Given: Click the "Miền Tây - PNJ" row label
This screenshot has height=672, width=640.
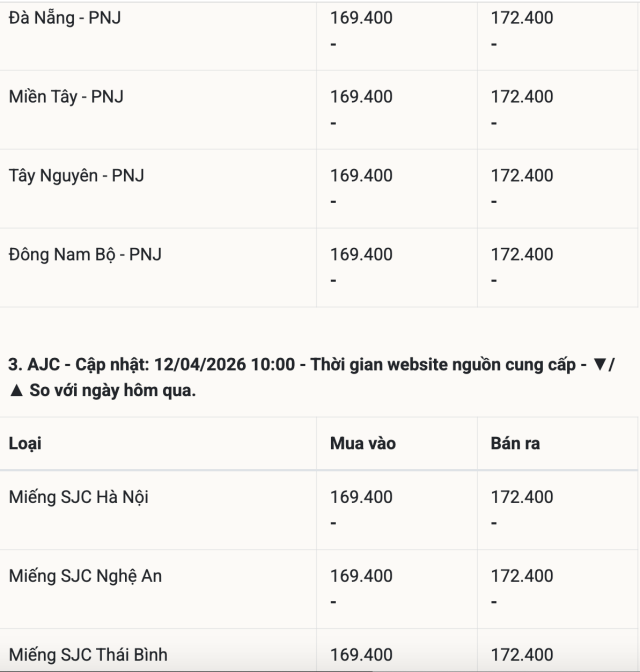Looking at the screenshot, I should coord(66,97).
